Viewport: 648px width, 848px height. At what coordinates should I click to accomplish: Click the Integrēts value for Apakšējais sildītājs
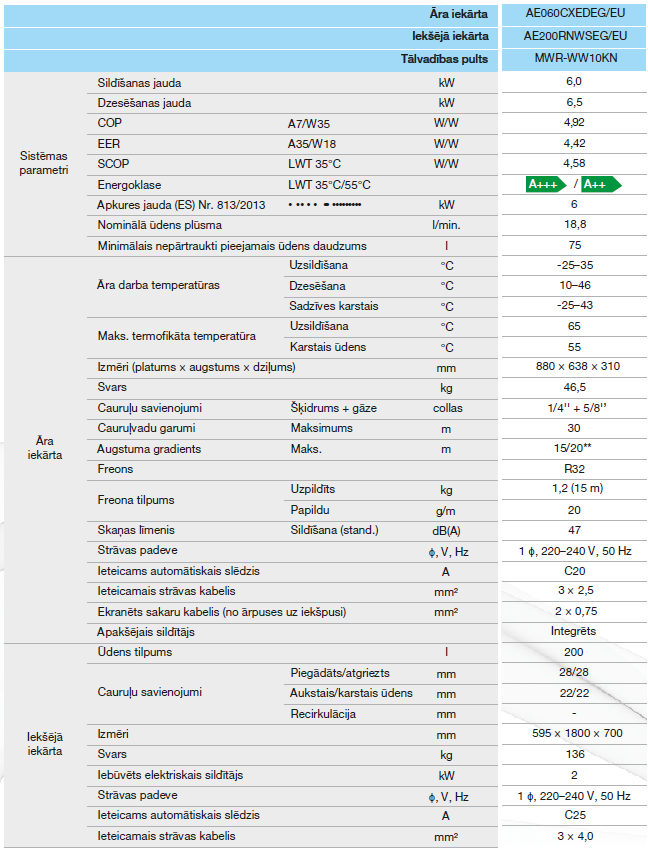[x=573, y=631]
